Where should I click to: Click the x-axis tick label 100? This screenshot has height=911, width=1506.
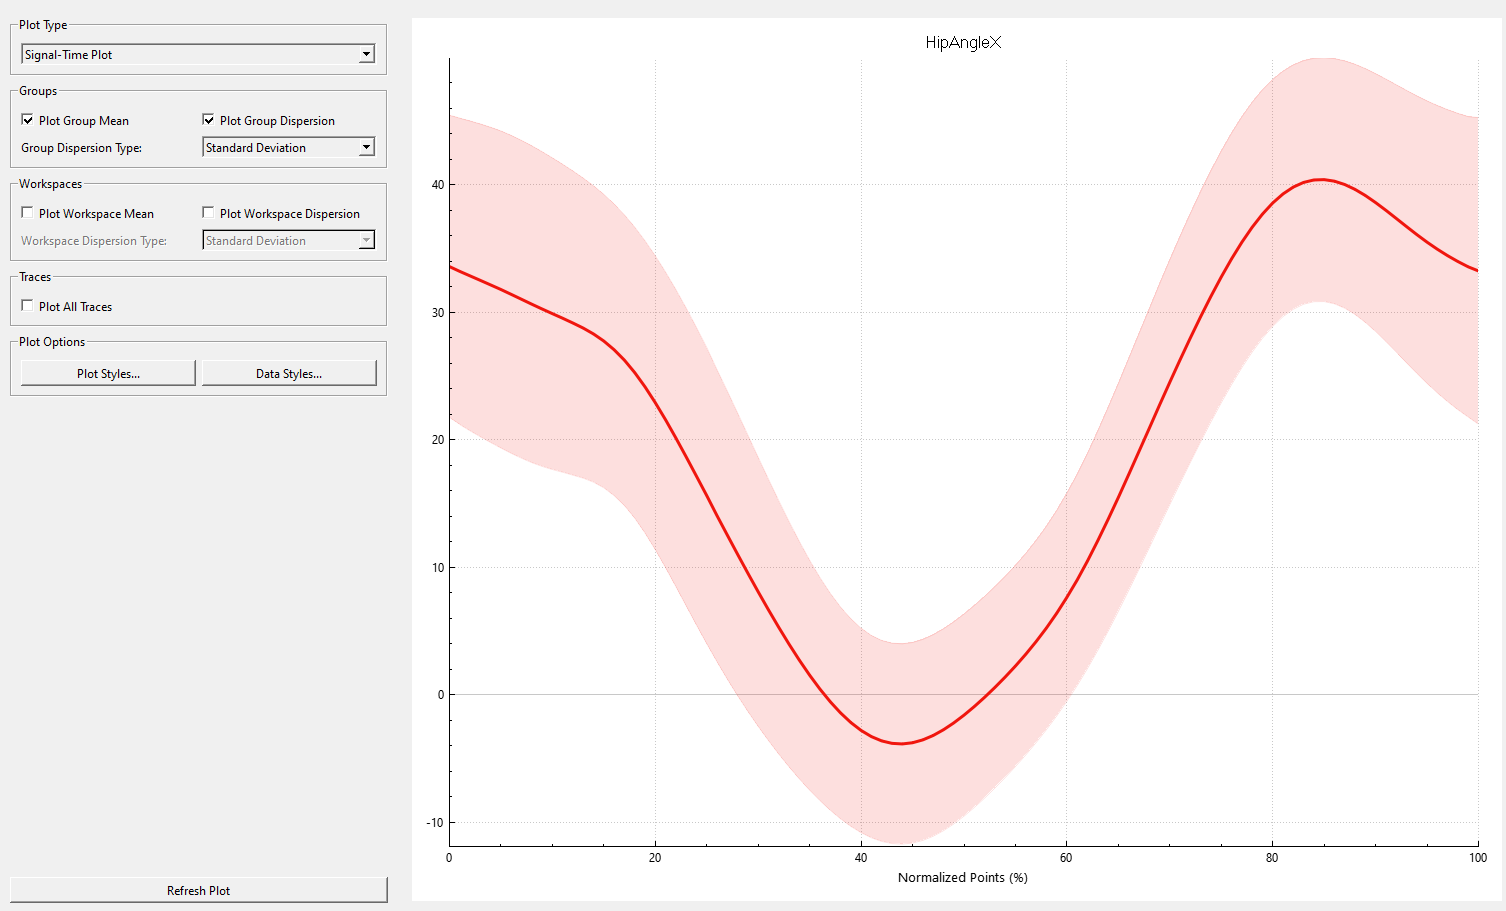1478,858
